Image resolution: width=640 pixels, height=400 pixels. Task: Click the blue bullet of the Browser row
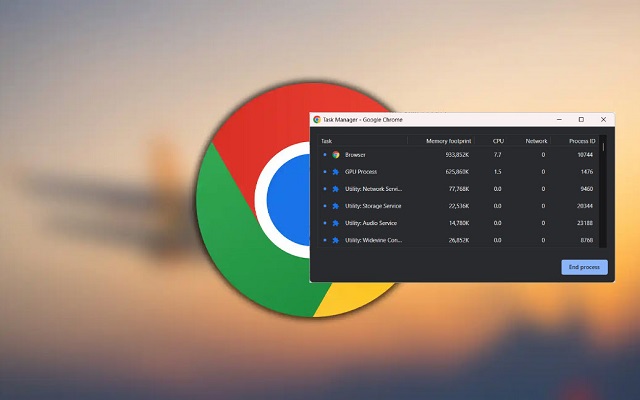pyautogui.click(x=325, y=155)
